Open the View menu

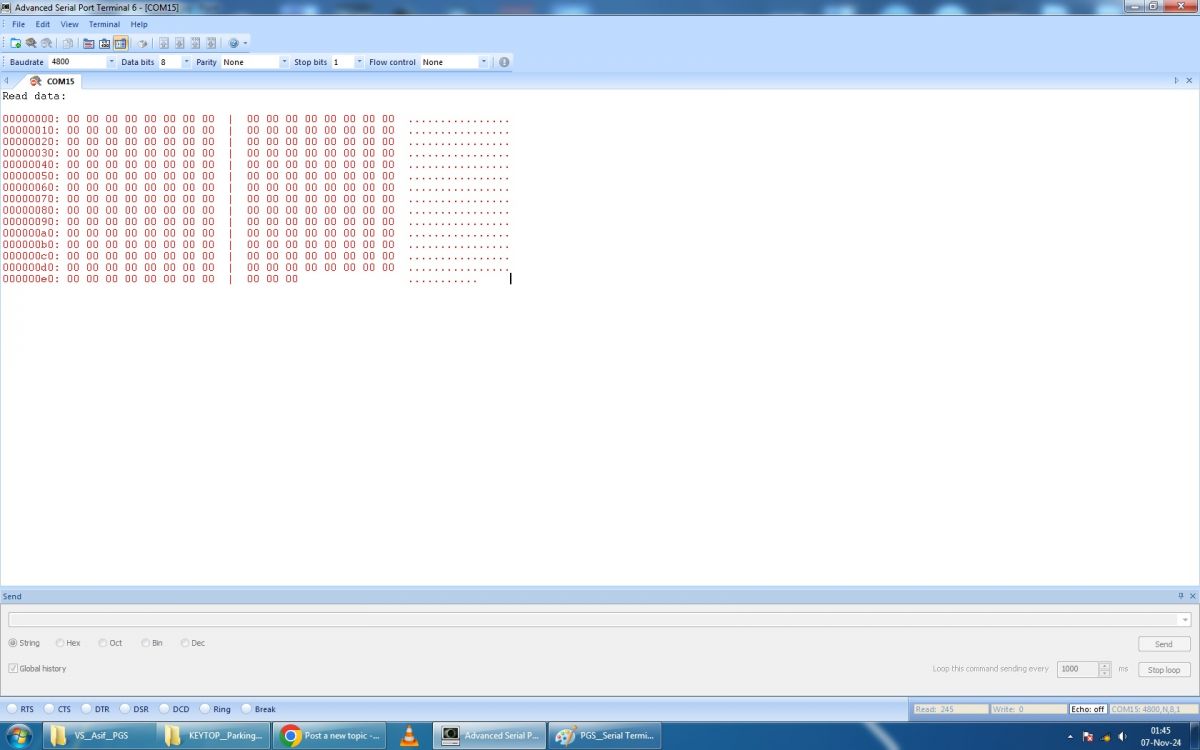click(x=69, y=24)
